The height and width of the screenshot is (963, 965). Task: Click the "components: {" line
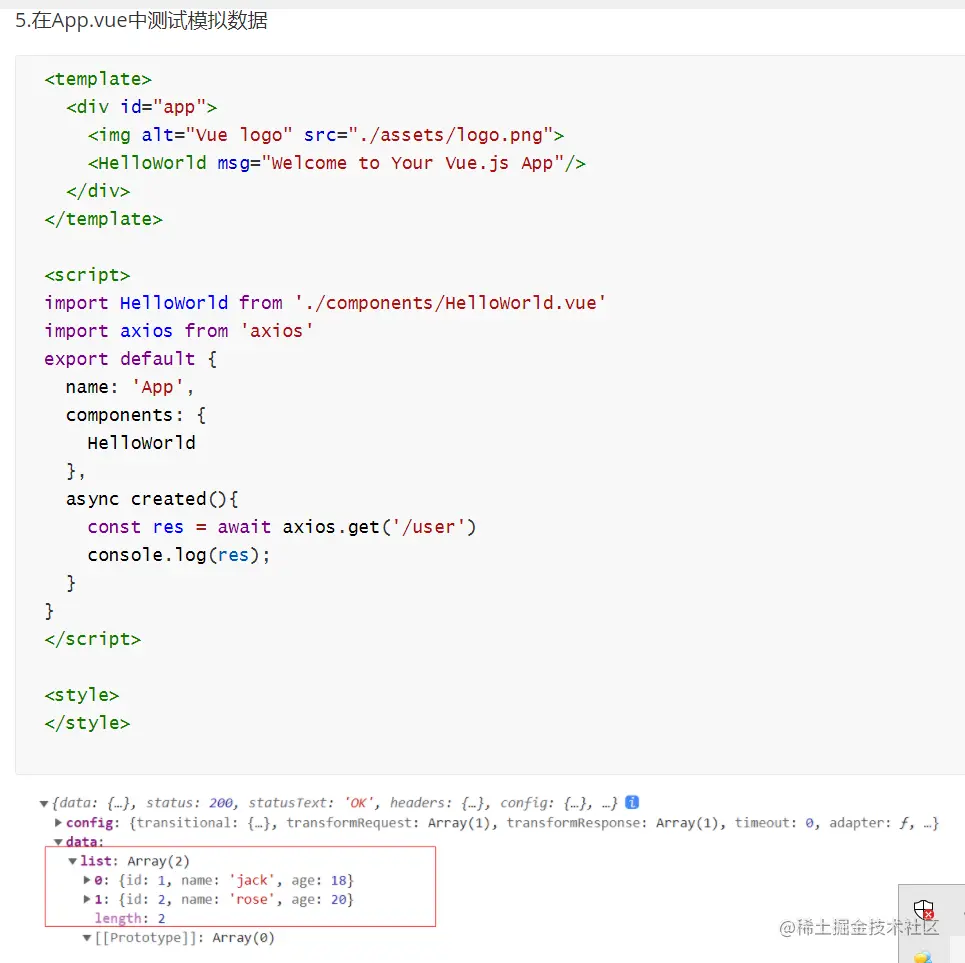tap(136, 415)
